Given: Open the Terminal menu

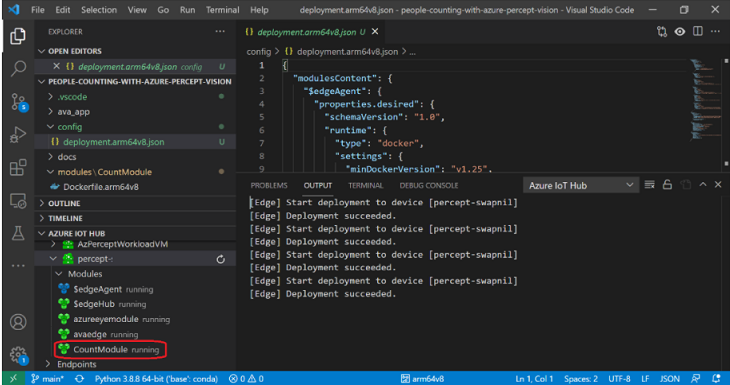Looking at the screenshot, I should 223,10.
